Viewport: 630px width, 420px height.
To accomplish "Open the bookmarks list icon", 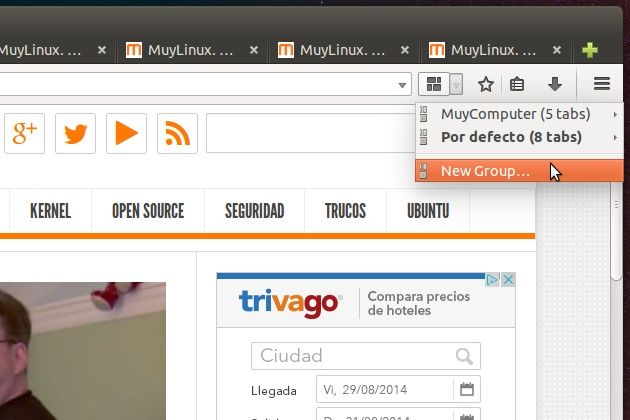I will [x=517, y=84].
